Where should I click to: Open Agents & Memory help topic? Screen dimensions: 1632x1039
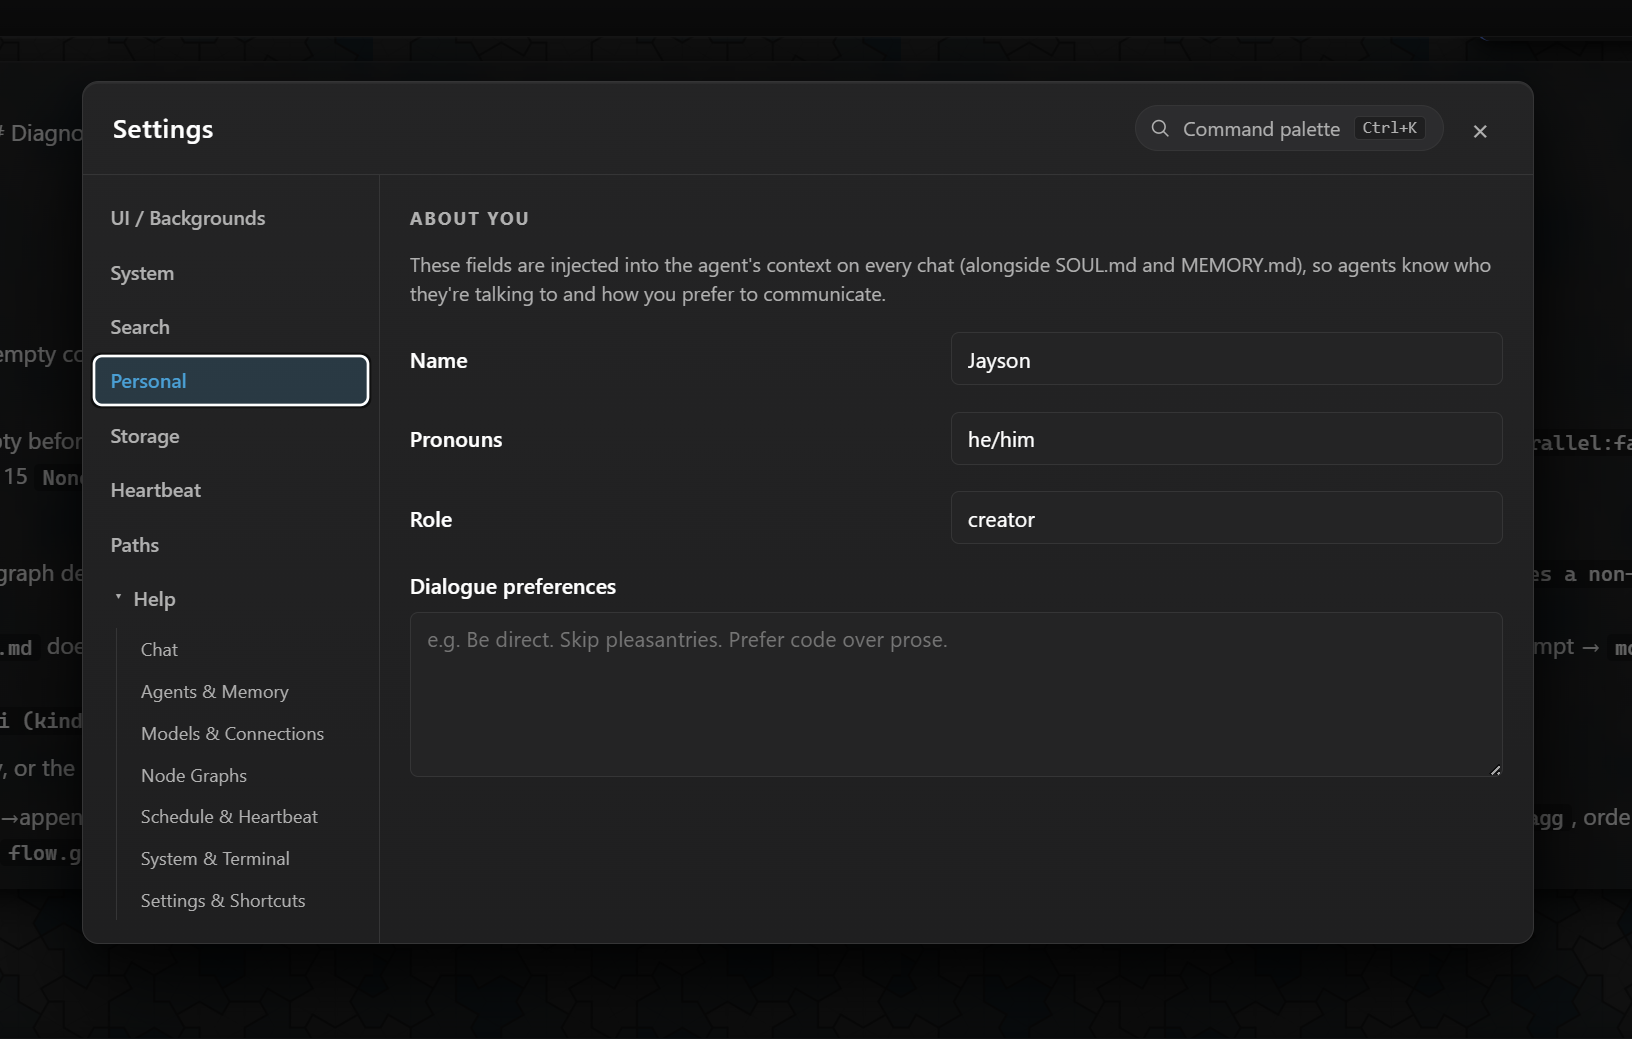214,692
